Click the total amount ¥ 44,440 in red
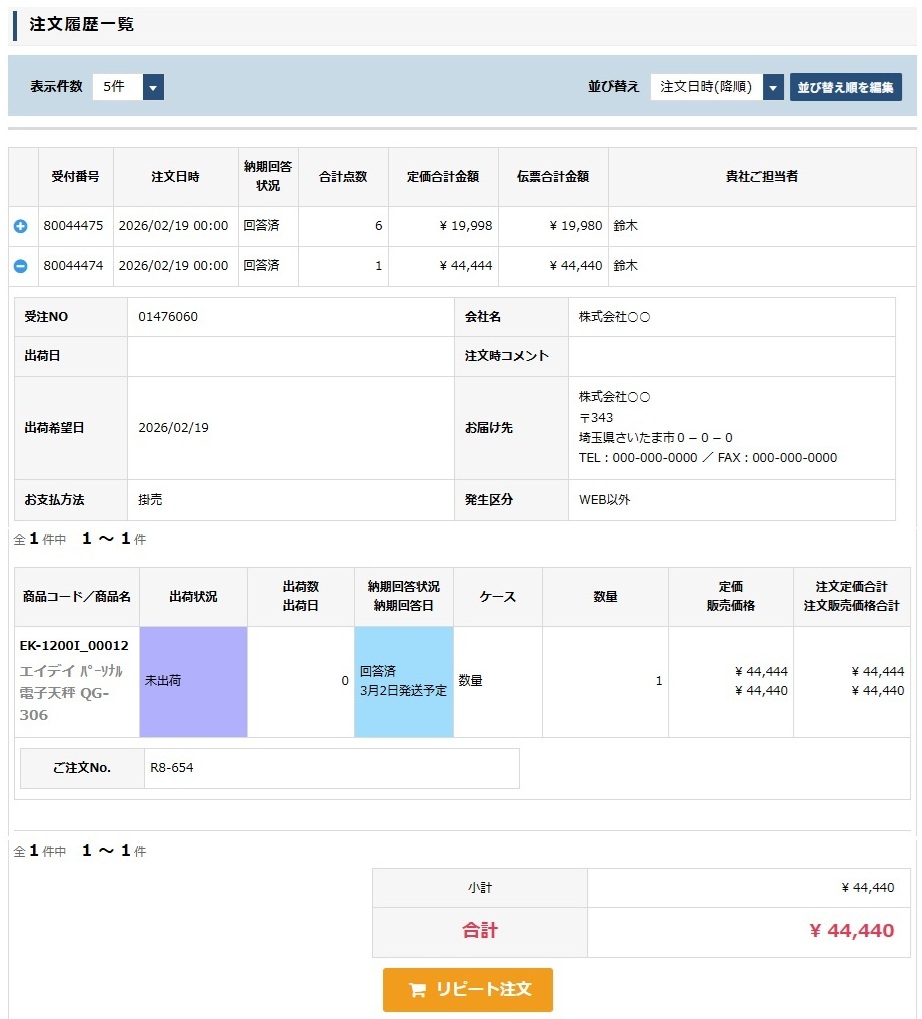The width and height of the screenshot is (922, 1019). (851, 931)
